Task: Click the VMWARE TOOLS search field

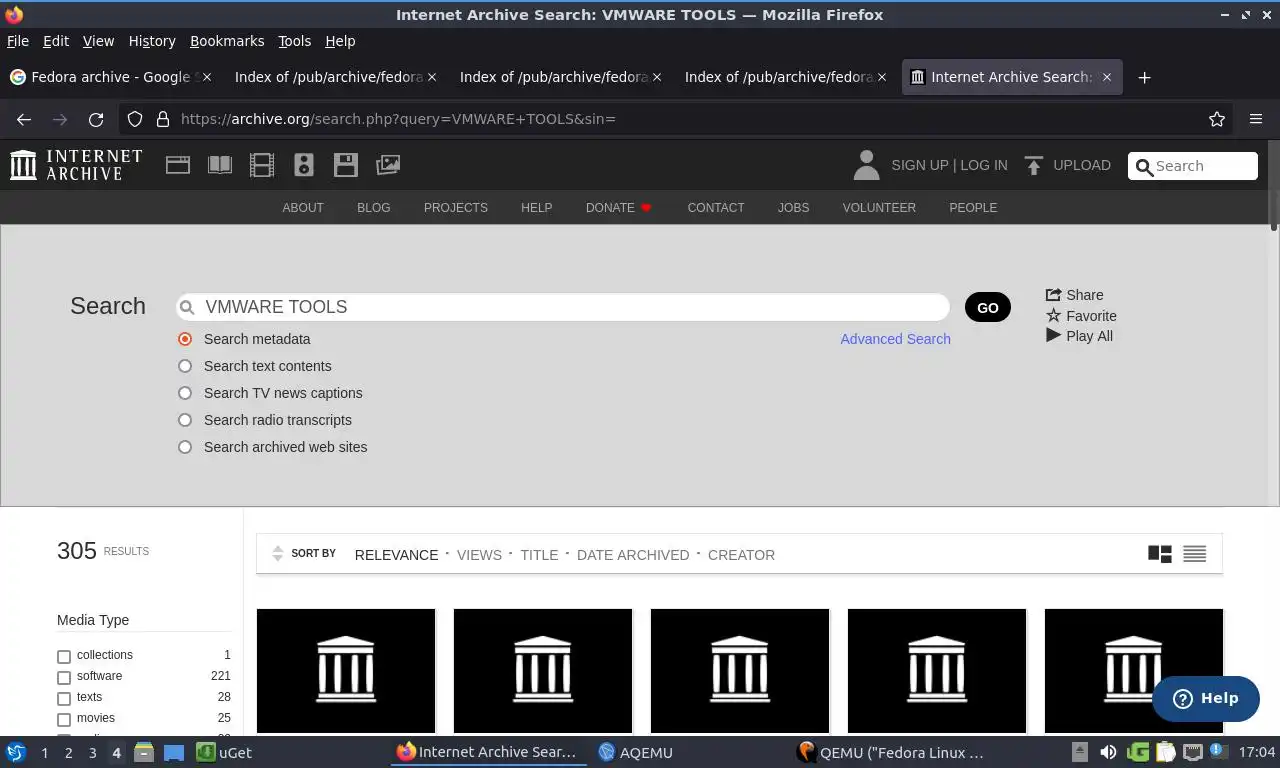Action: point(562,307)
